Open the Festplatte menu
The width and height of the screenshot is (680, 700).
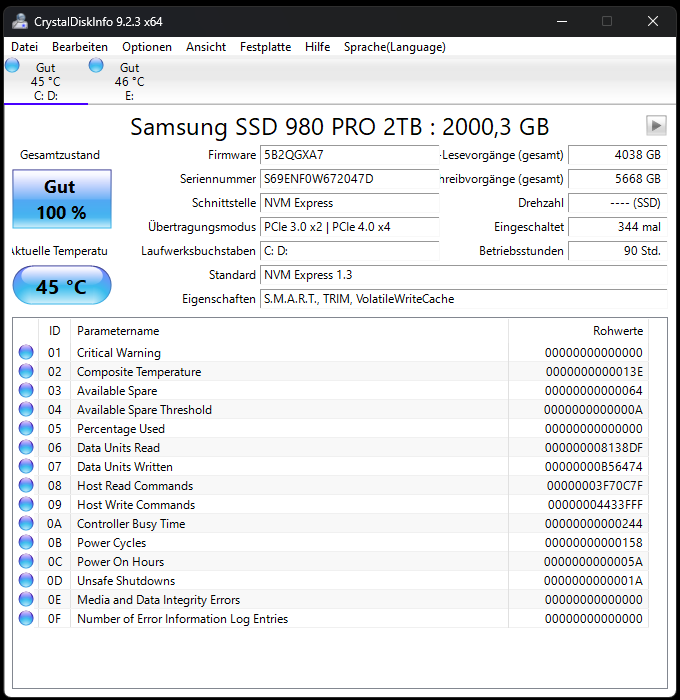265,47
